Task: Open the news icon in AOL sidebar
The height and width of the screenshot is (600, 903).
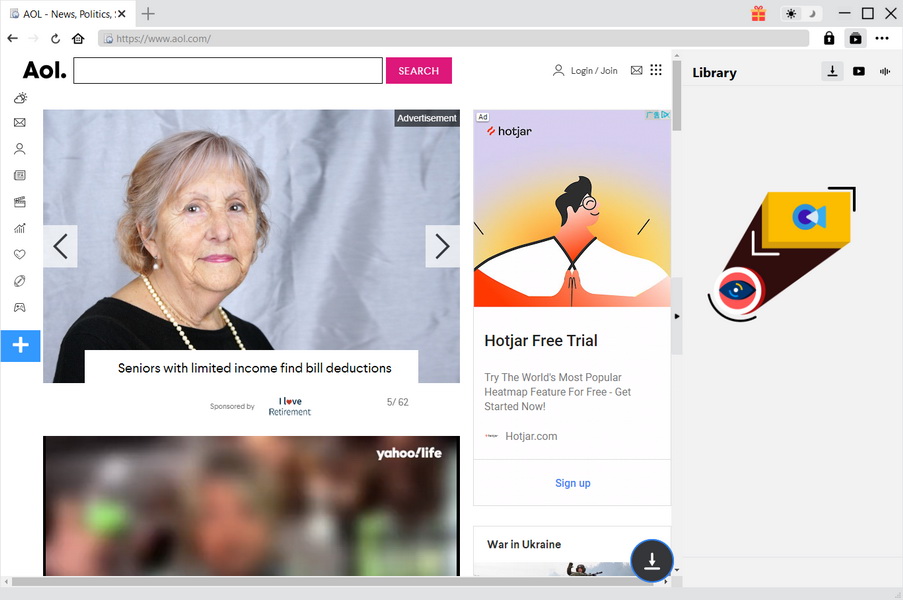Action: click(x=20, y=175)
